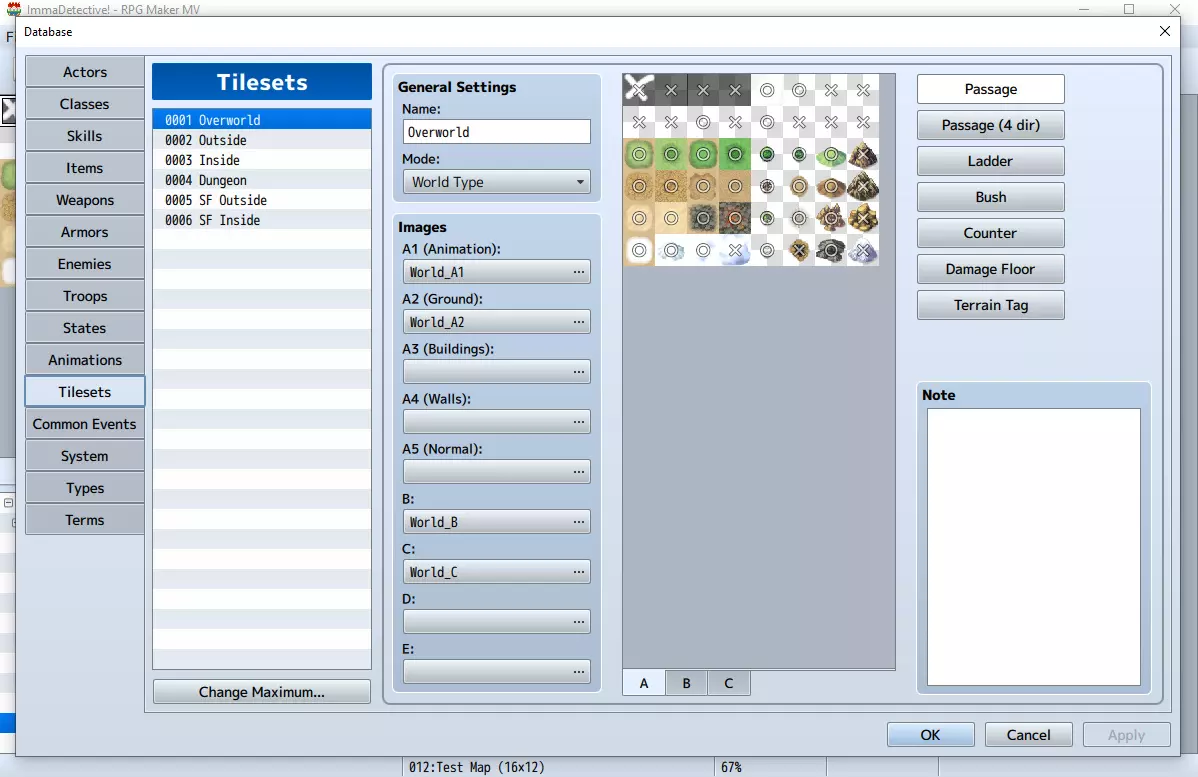This screenshot has height=777, width=1198.
Task: Click the Change Maximum button
Action: (262, 692)
